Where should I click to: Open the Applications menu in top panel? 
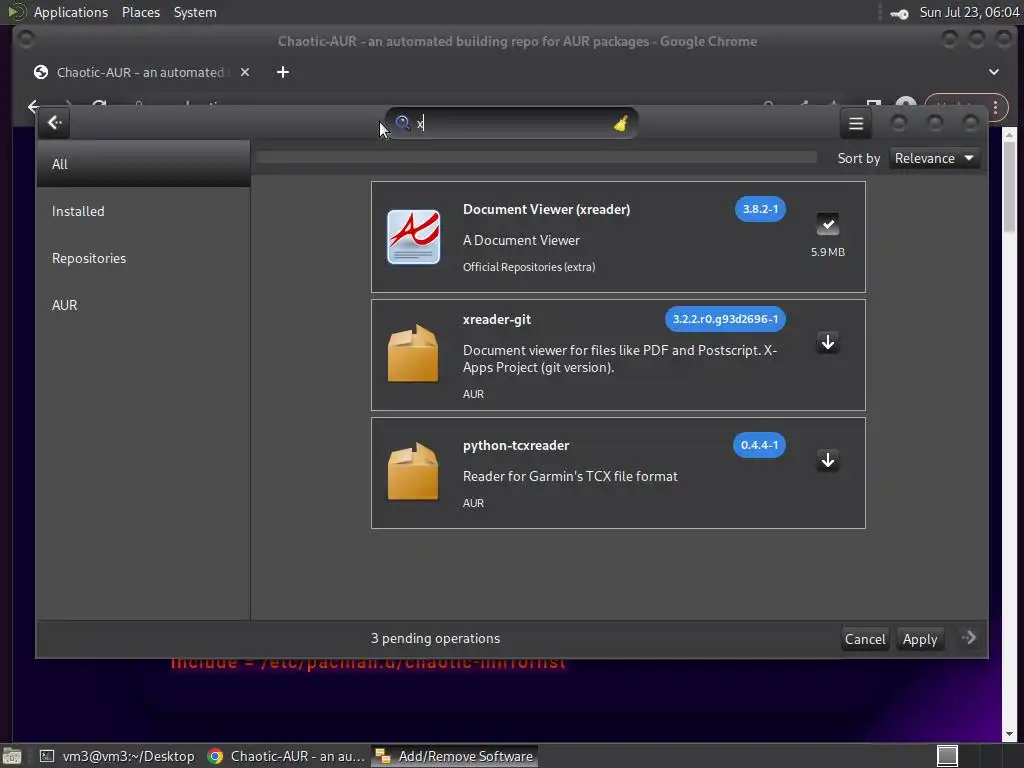coord(71,12)
